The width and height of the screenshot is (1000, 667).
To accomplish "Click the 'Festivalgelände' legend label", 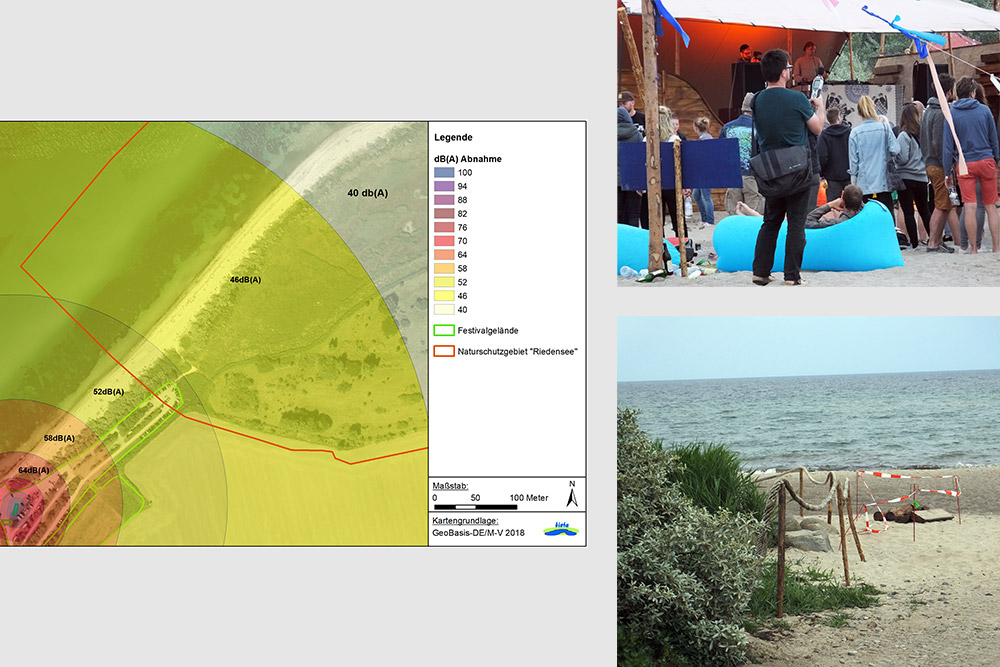I will (x=488, y=330).
